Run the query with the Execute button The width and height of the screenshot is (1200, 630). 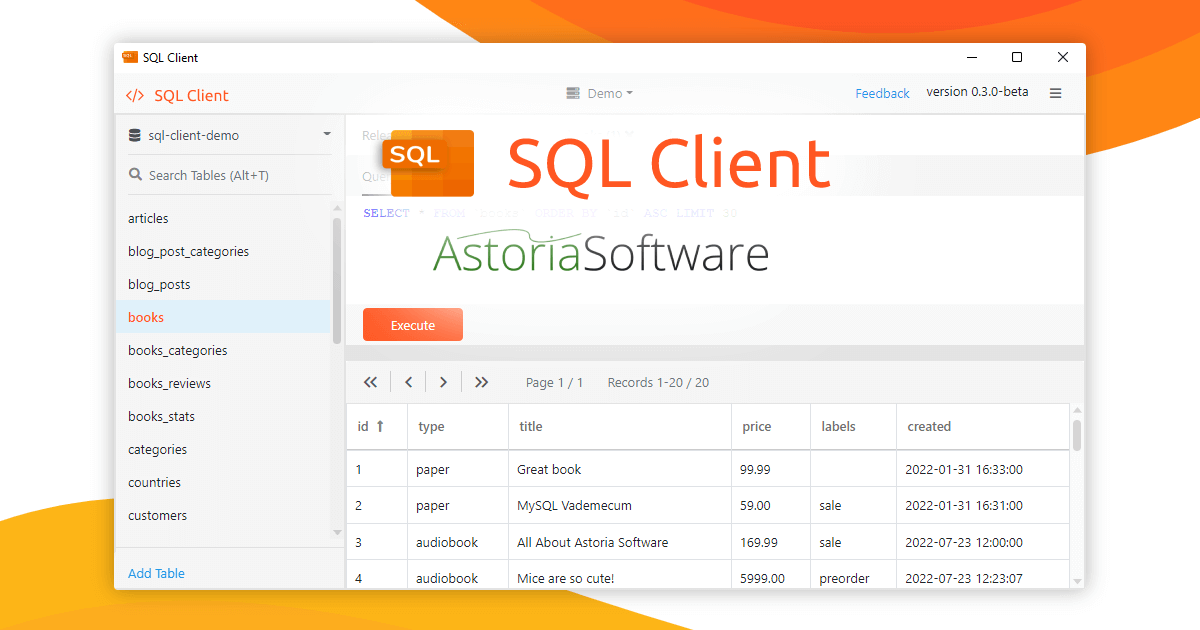pyautogui.click(x=412, y=324)
